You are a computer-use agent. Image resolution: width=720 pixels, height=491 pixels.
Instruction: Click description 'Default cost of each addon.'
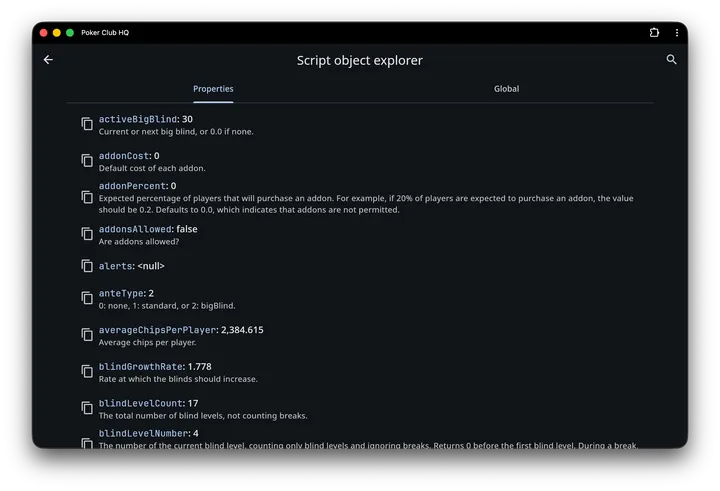tap(152, 169)
